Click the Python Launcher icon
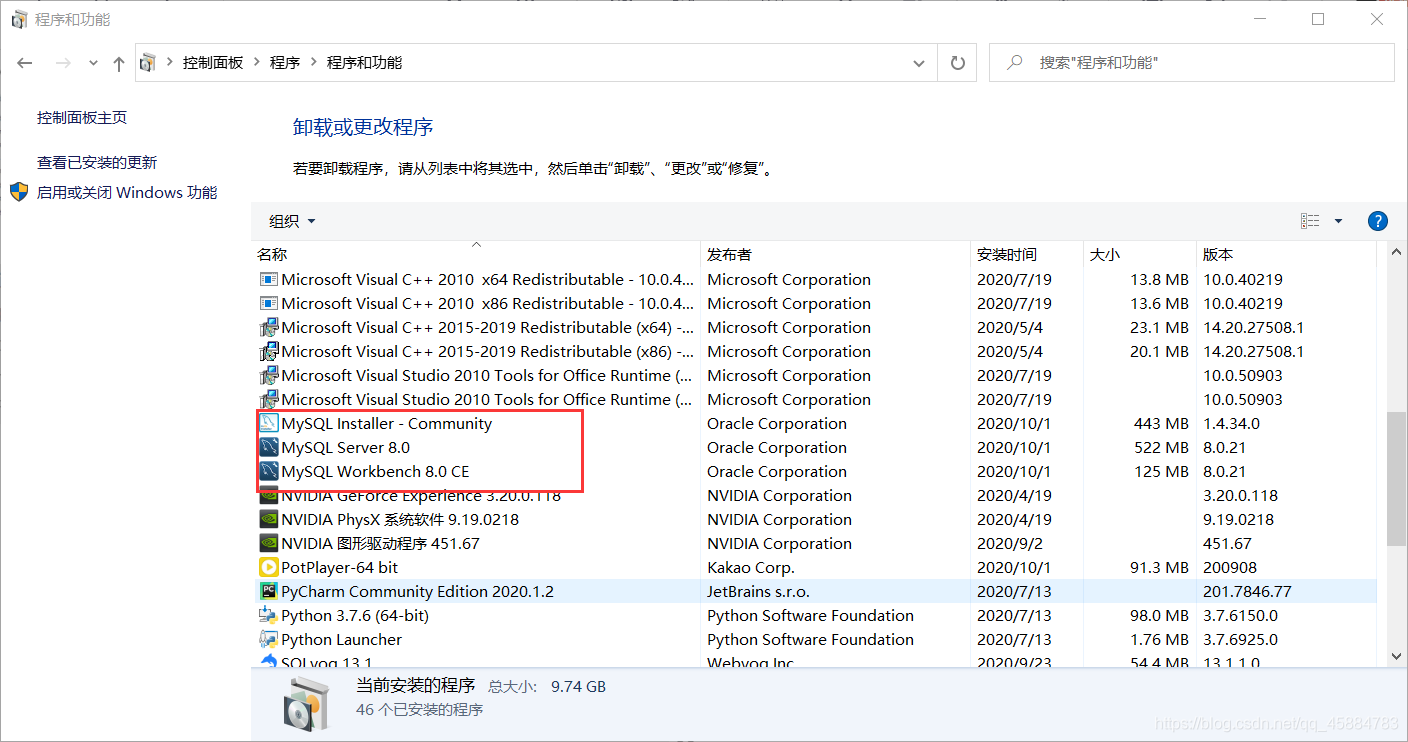Viewport: 1408px width, 742px height. (268, 640)
